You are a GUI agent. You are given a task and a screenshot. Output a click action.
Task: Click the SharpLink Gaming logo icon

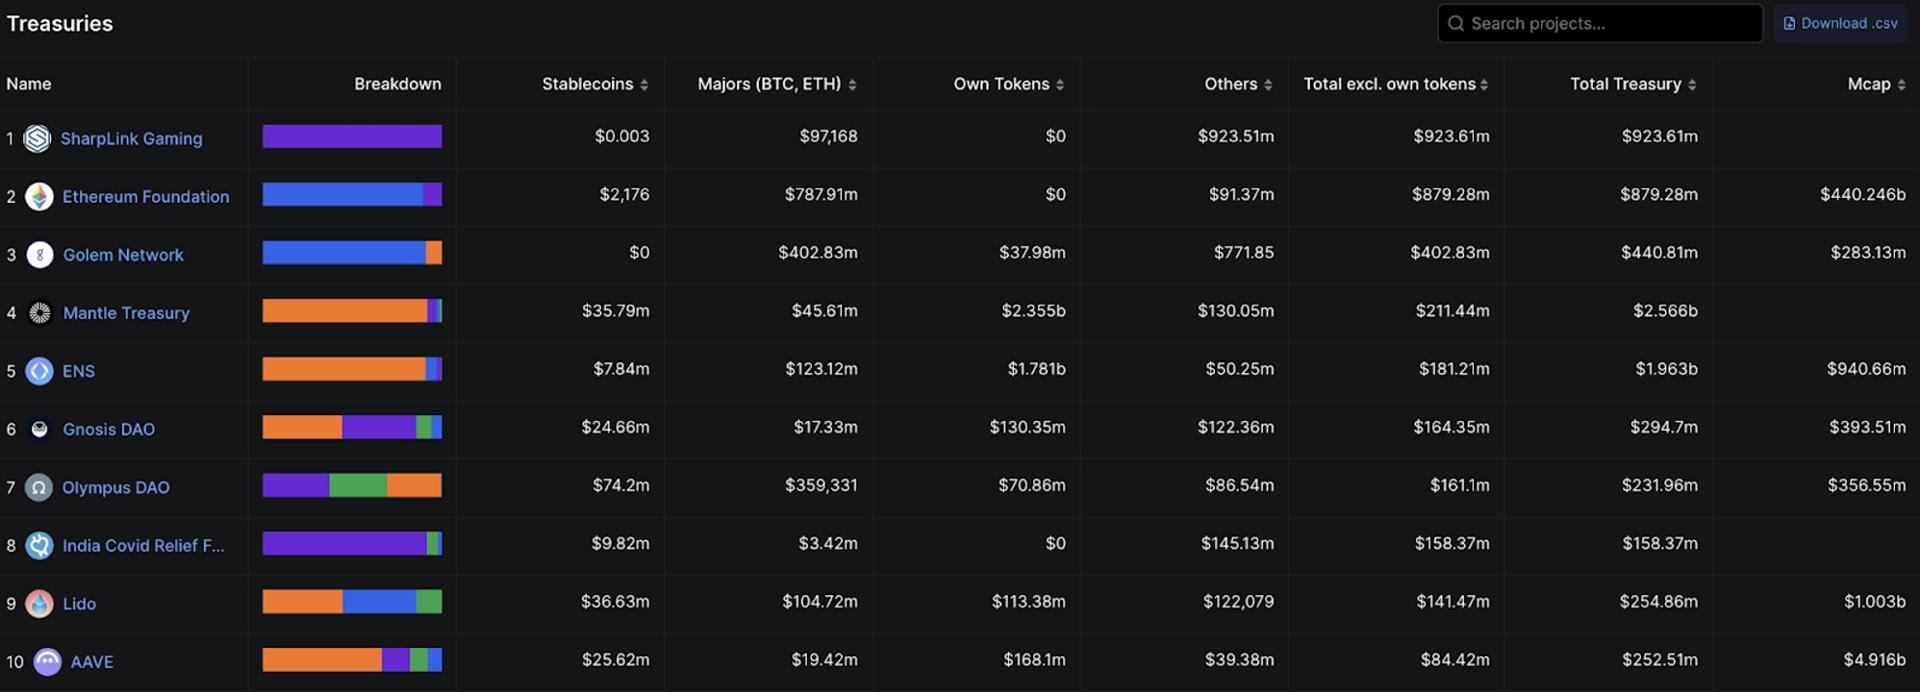click(37, 138)
